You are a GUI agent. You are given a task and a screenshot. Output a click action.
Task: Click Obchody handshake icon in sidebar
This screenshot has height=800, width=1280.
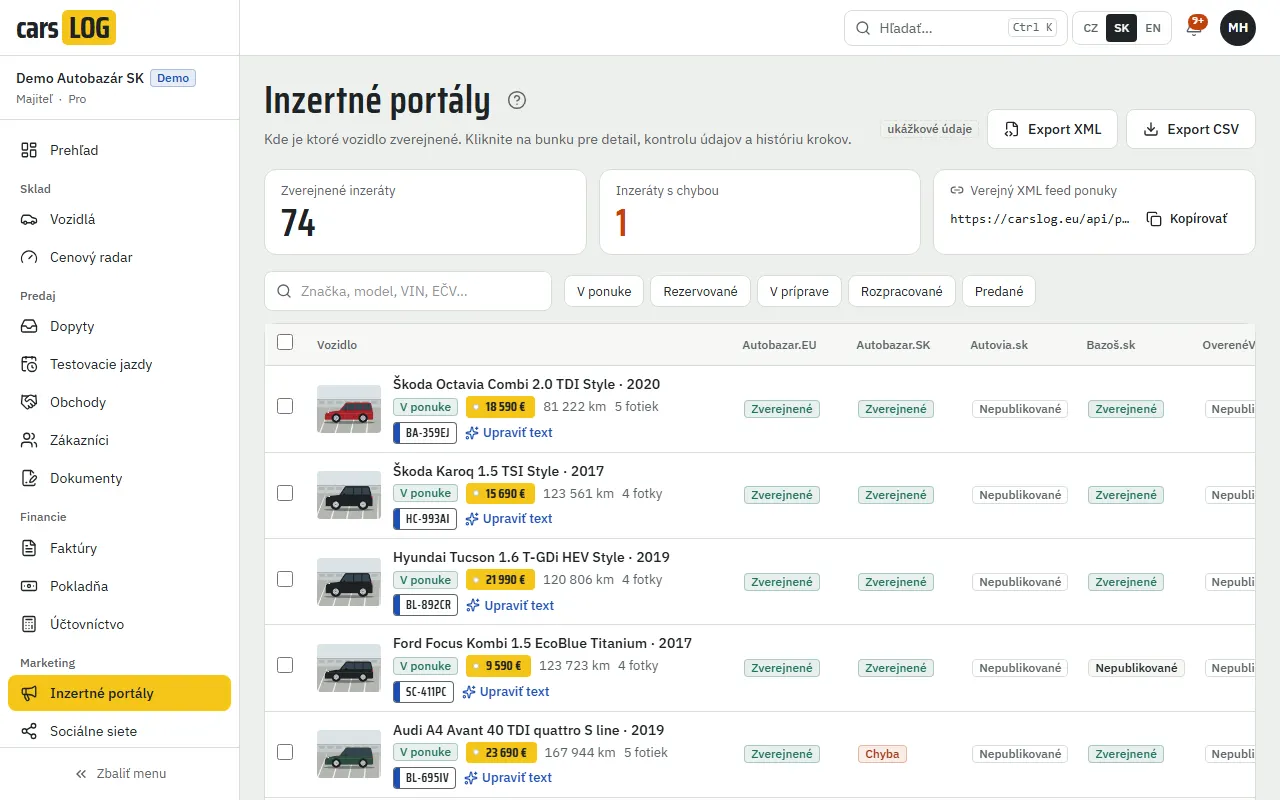tap(29, 402)
